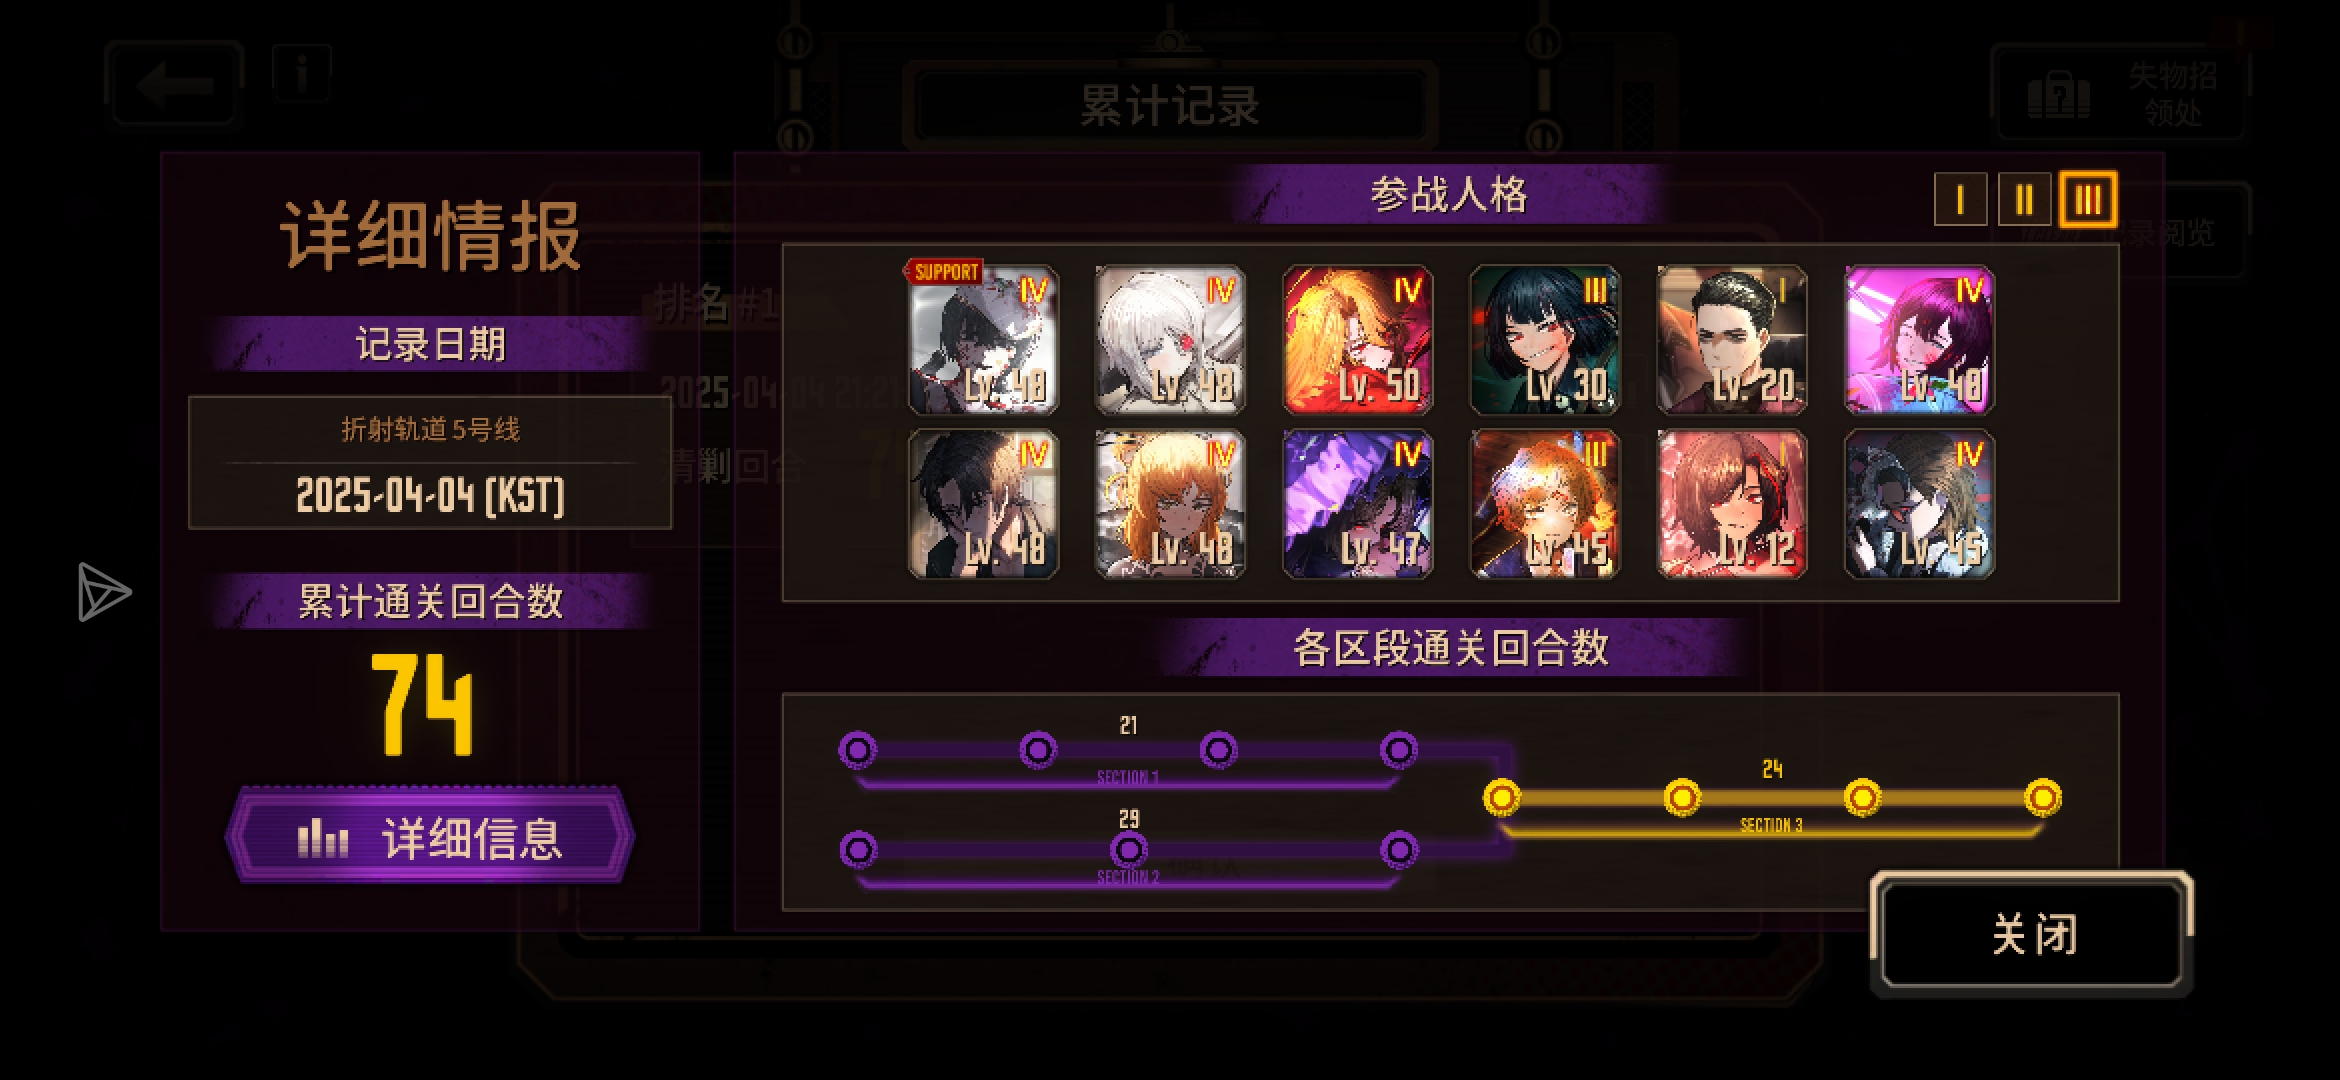Select the Lv. 12 identity portrait
This screenshot has height=1080, width=2340.
(1732, 504)
